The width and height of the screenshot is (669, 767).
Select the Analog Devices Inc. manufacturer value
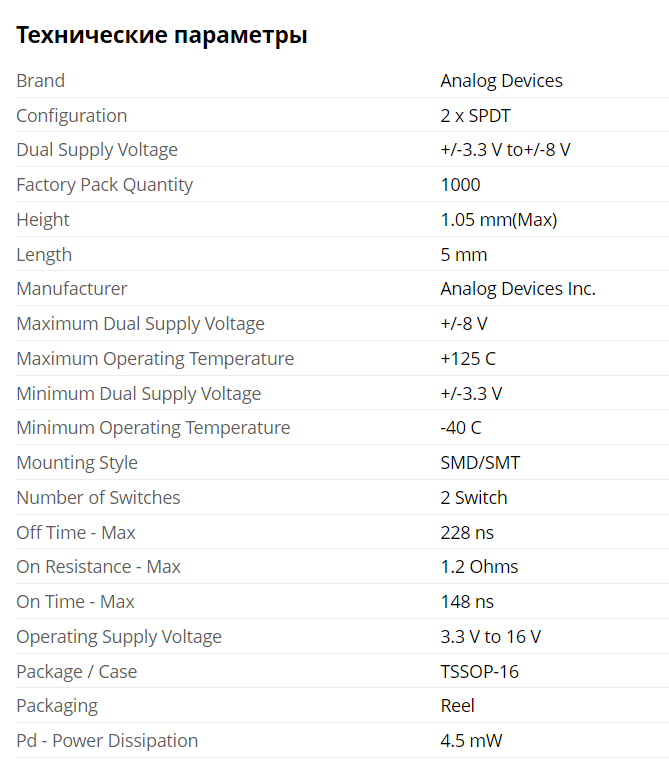[x=517, y=289]
